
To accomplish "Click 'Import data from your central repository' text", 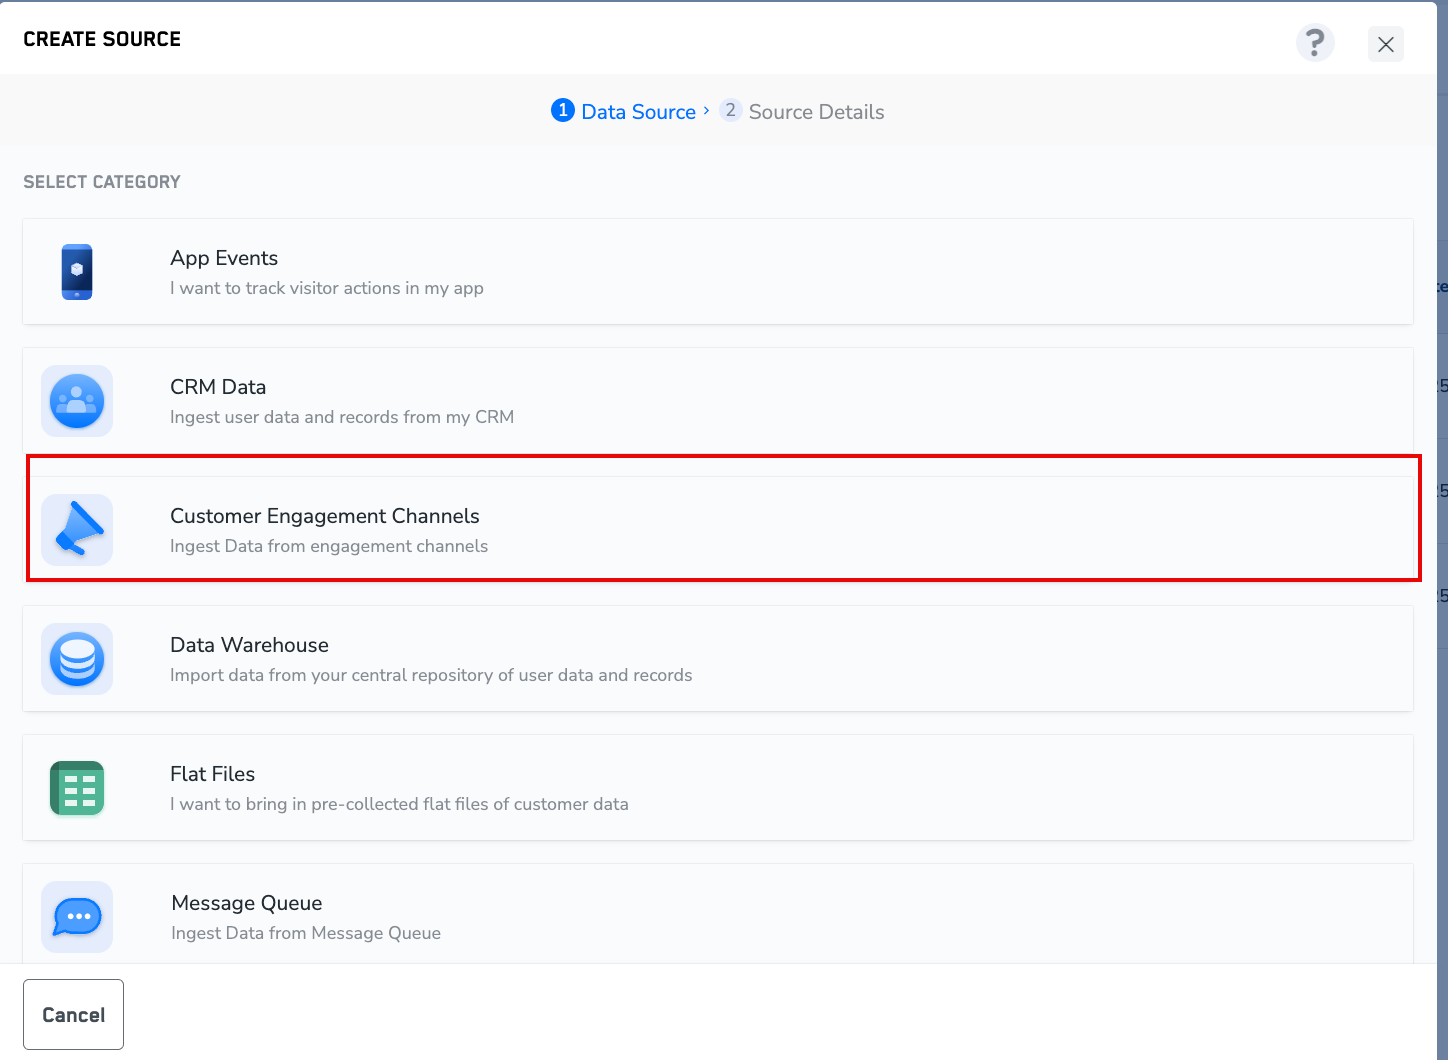I will [x=431, y=675].
